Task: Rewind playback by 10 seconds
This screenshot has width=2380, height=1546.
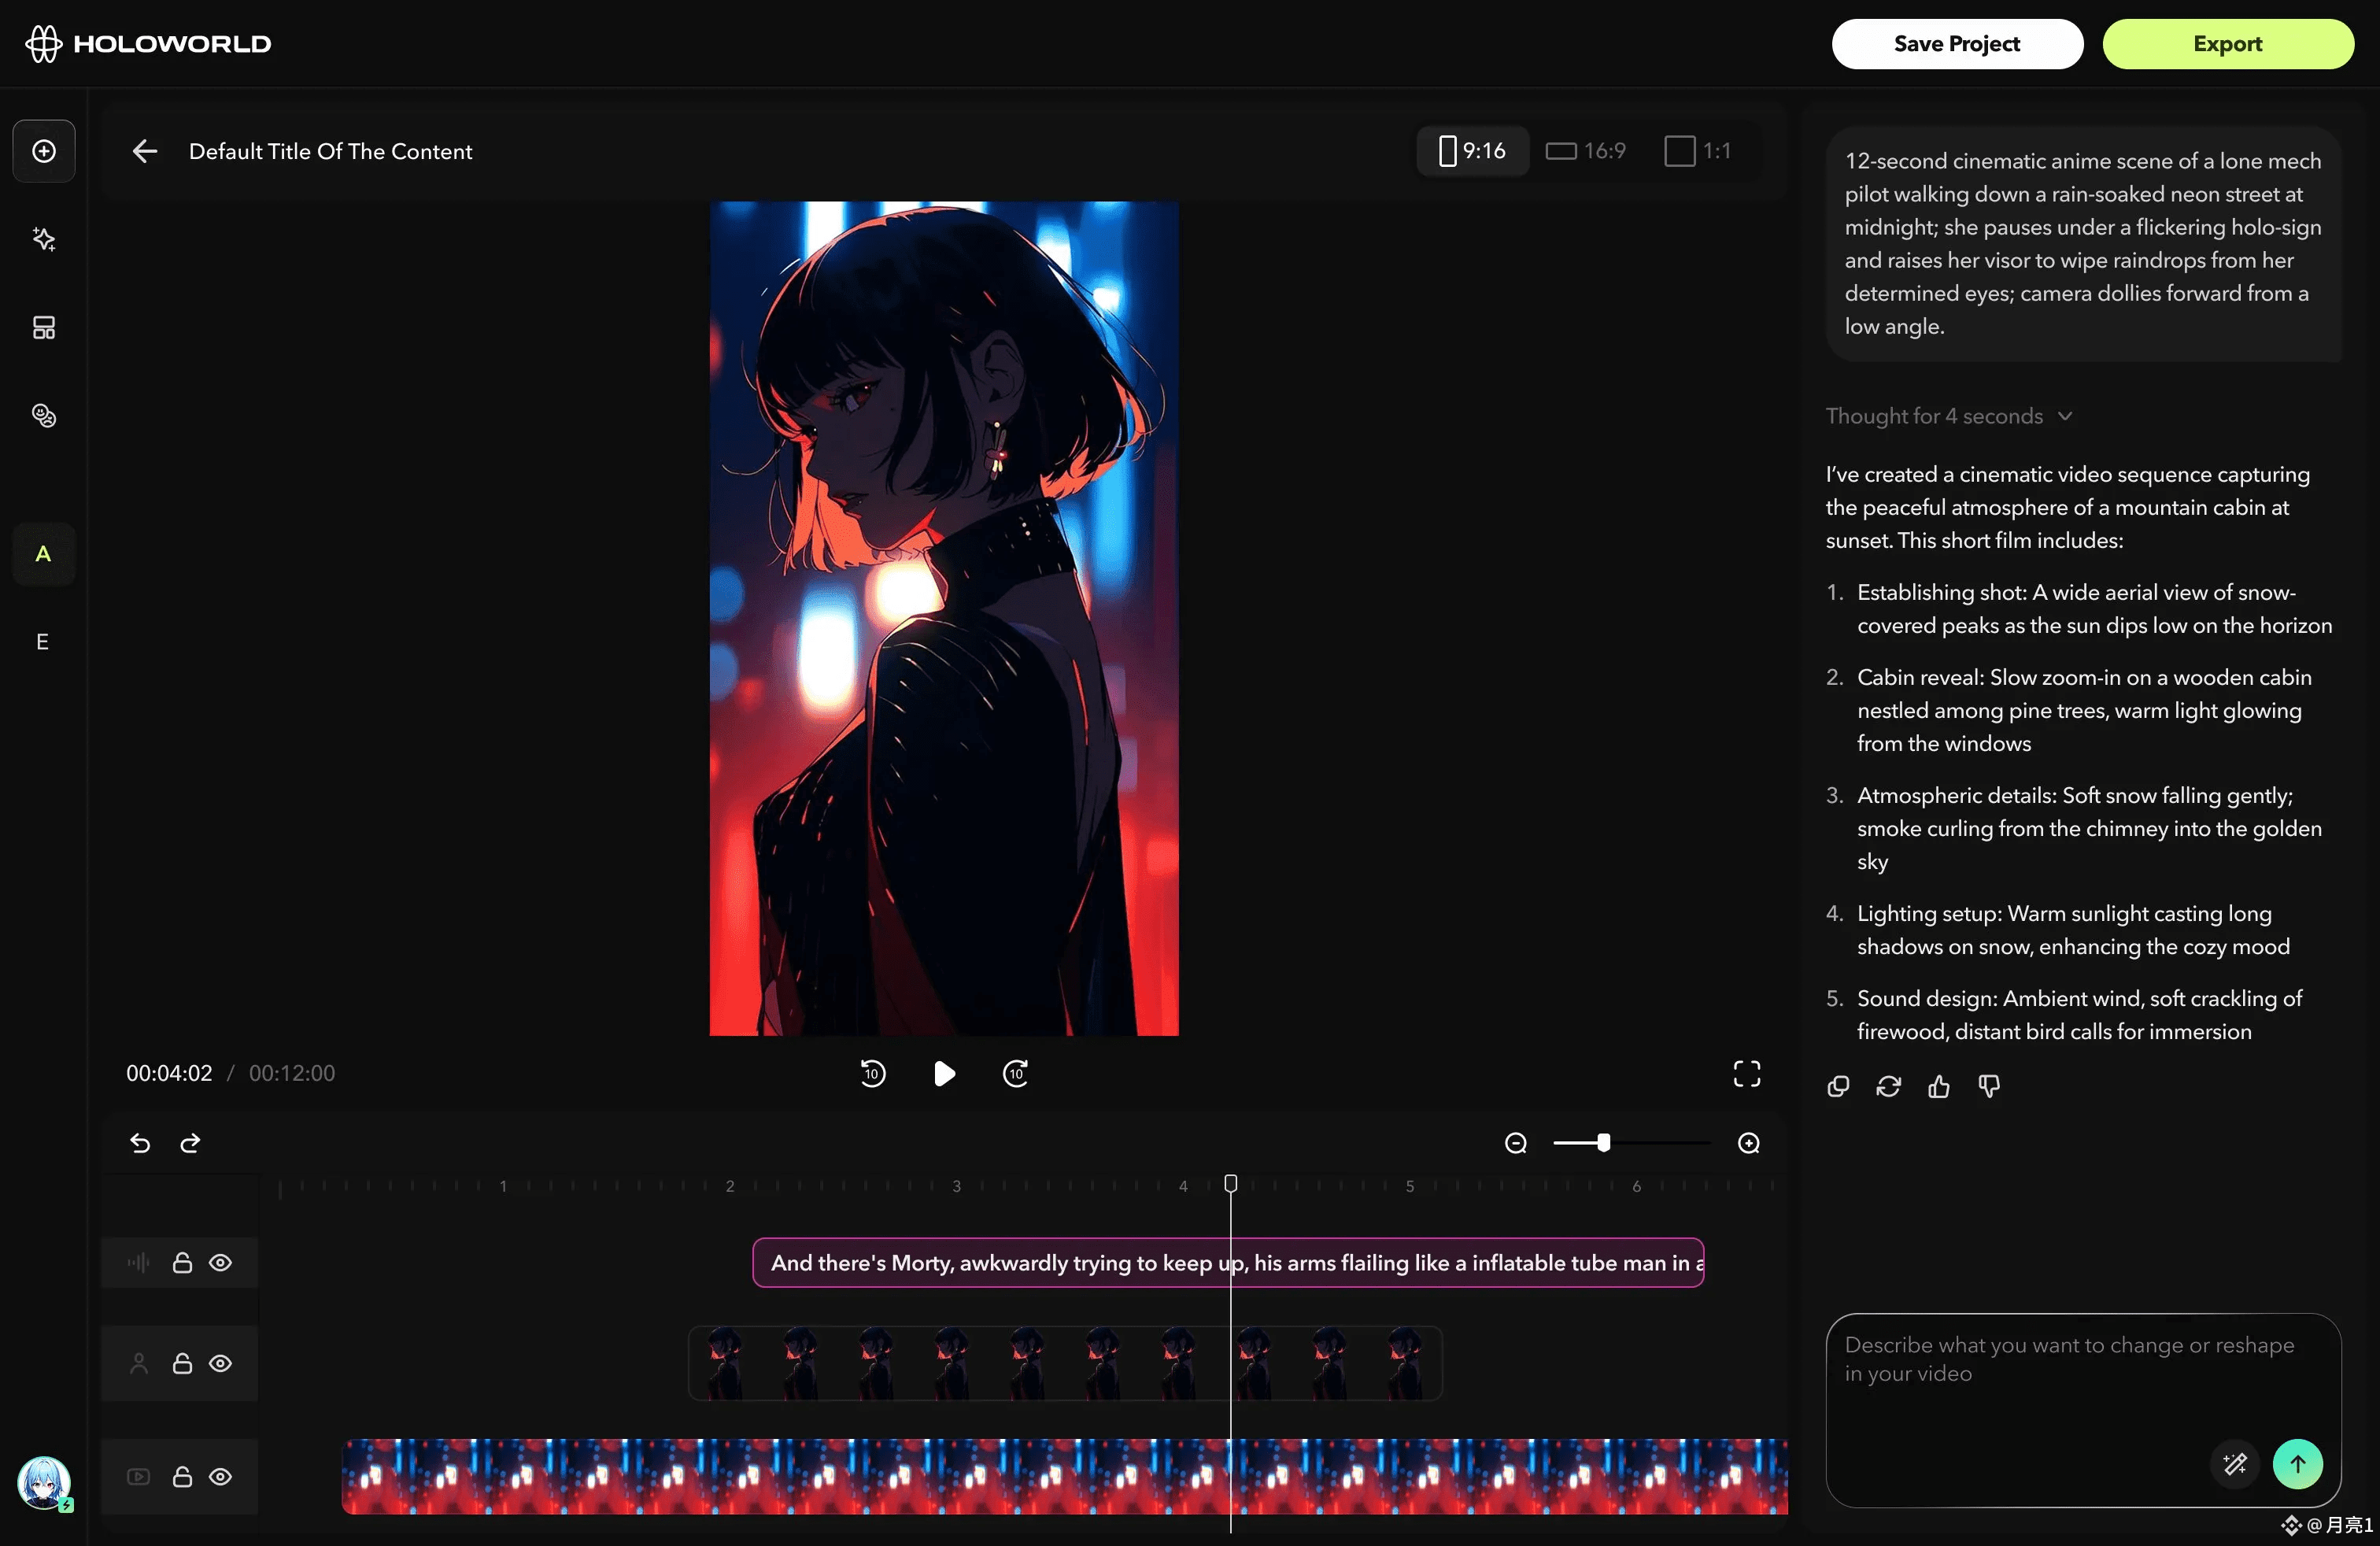Action: [872, 1073]
